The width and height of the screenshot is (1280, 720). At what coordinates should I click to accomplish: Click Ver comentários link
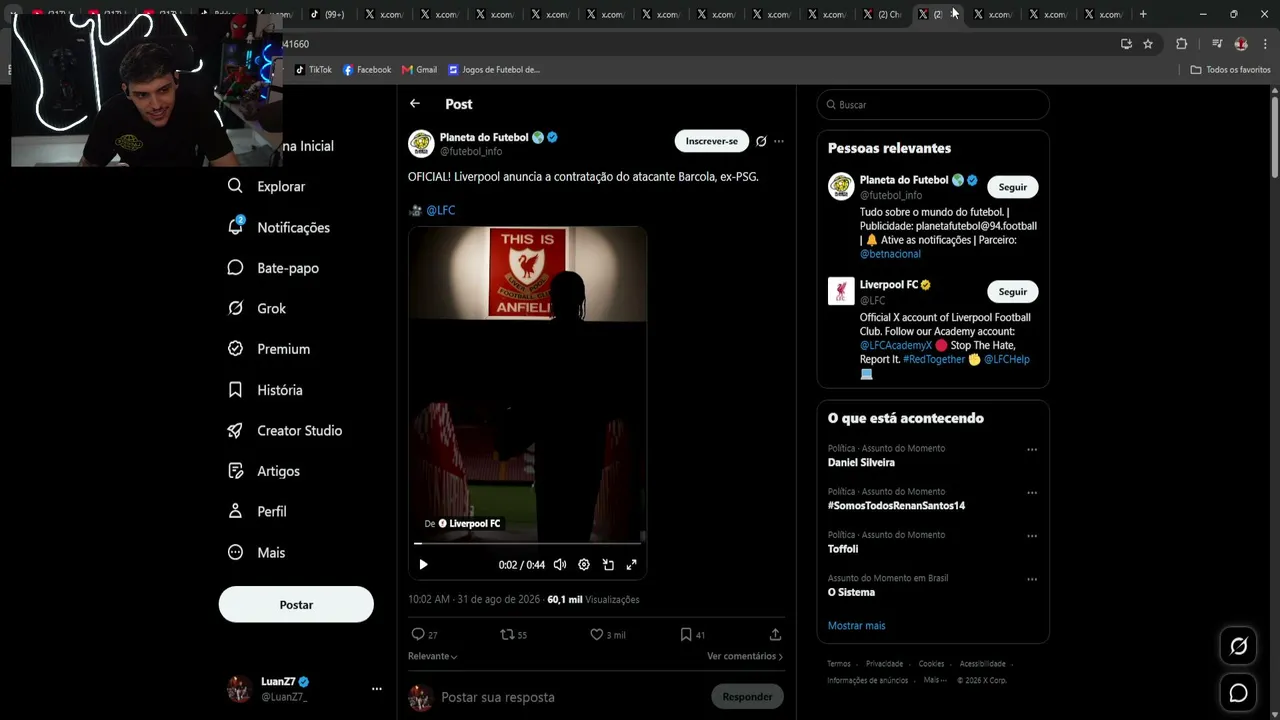(745, 656)
